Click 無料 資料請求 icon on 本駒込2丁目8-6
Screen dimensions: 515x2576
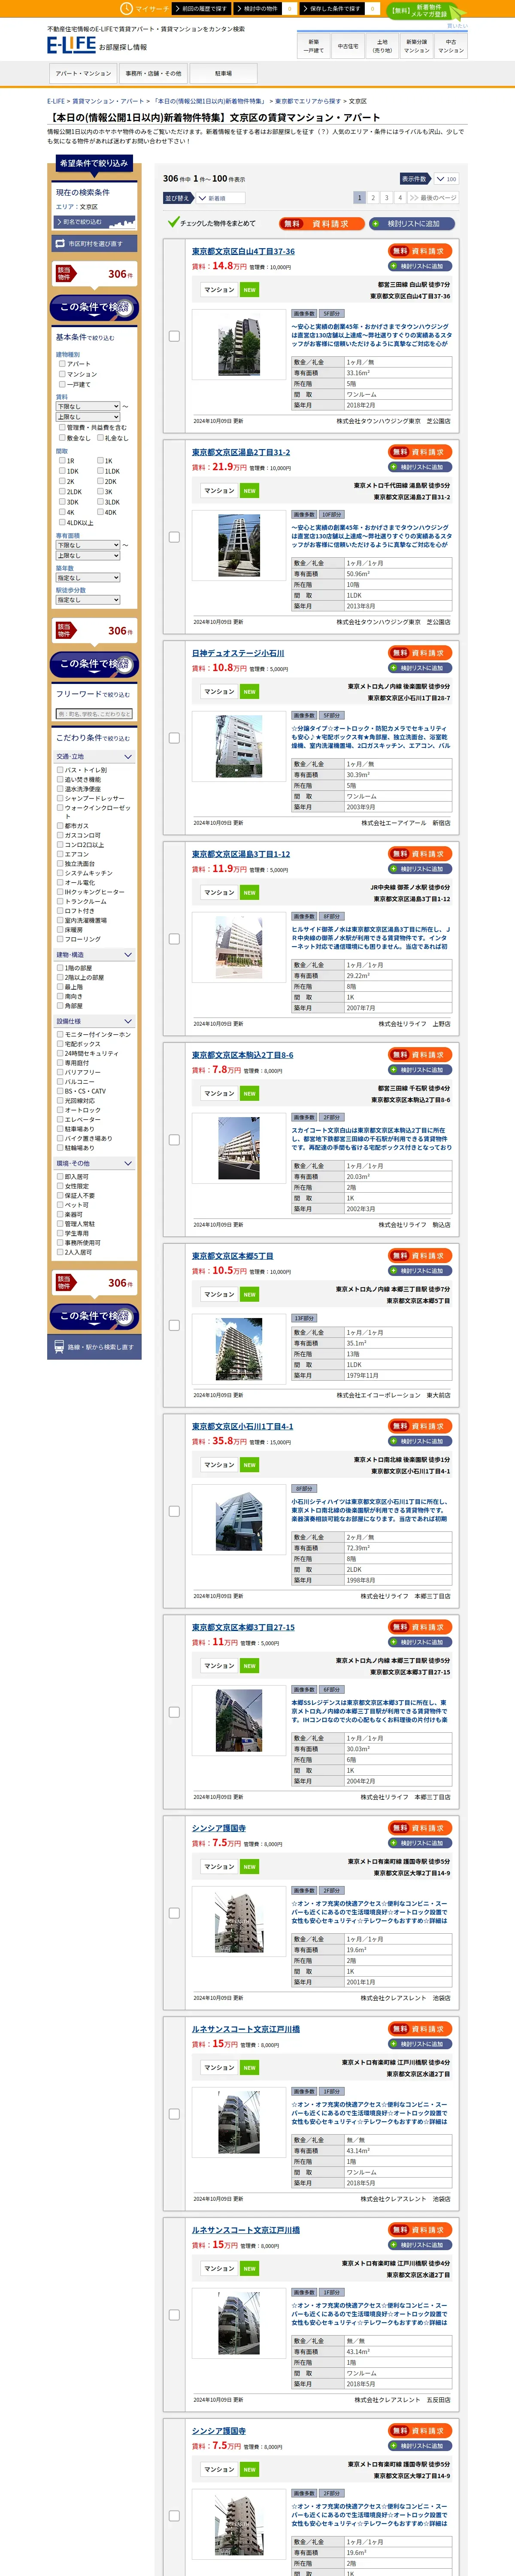(x=420, y=1054)
